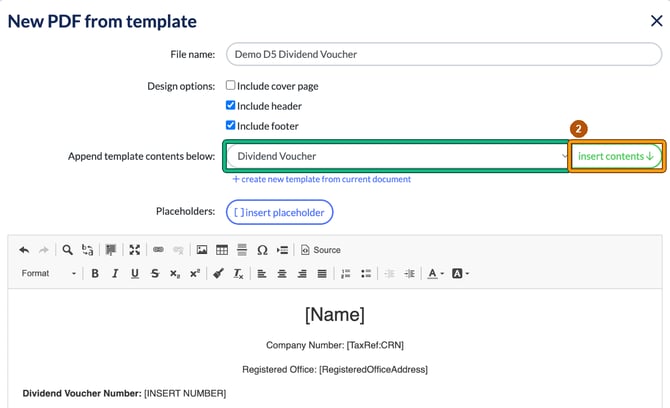Close the New PDF from template dialog

pyautogui.click(x=656, y=21)
